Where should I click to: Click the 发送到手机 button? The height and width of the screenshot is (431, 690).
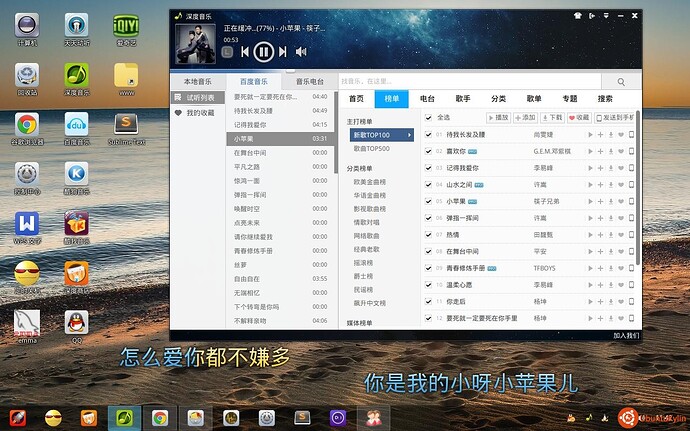coord(615,118)
